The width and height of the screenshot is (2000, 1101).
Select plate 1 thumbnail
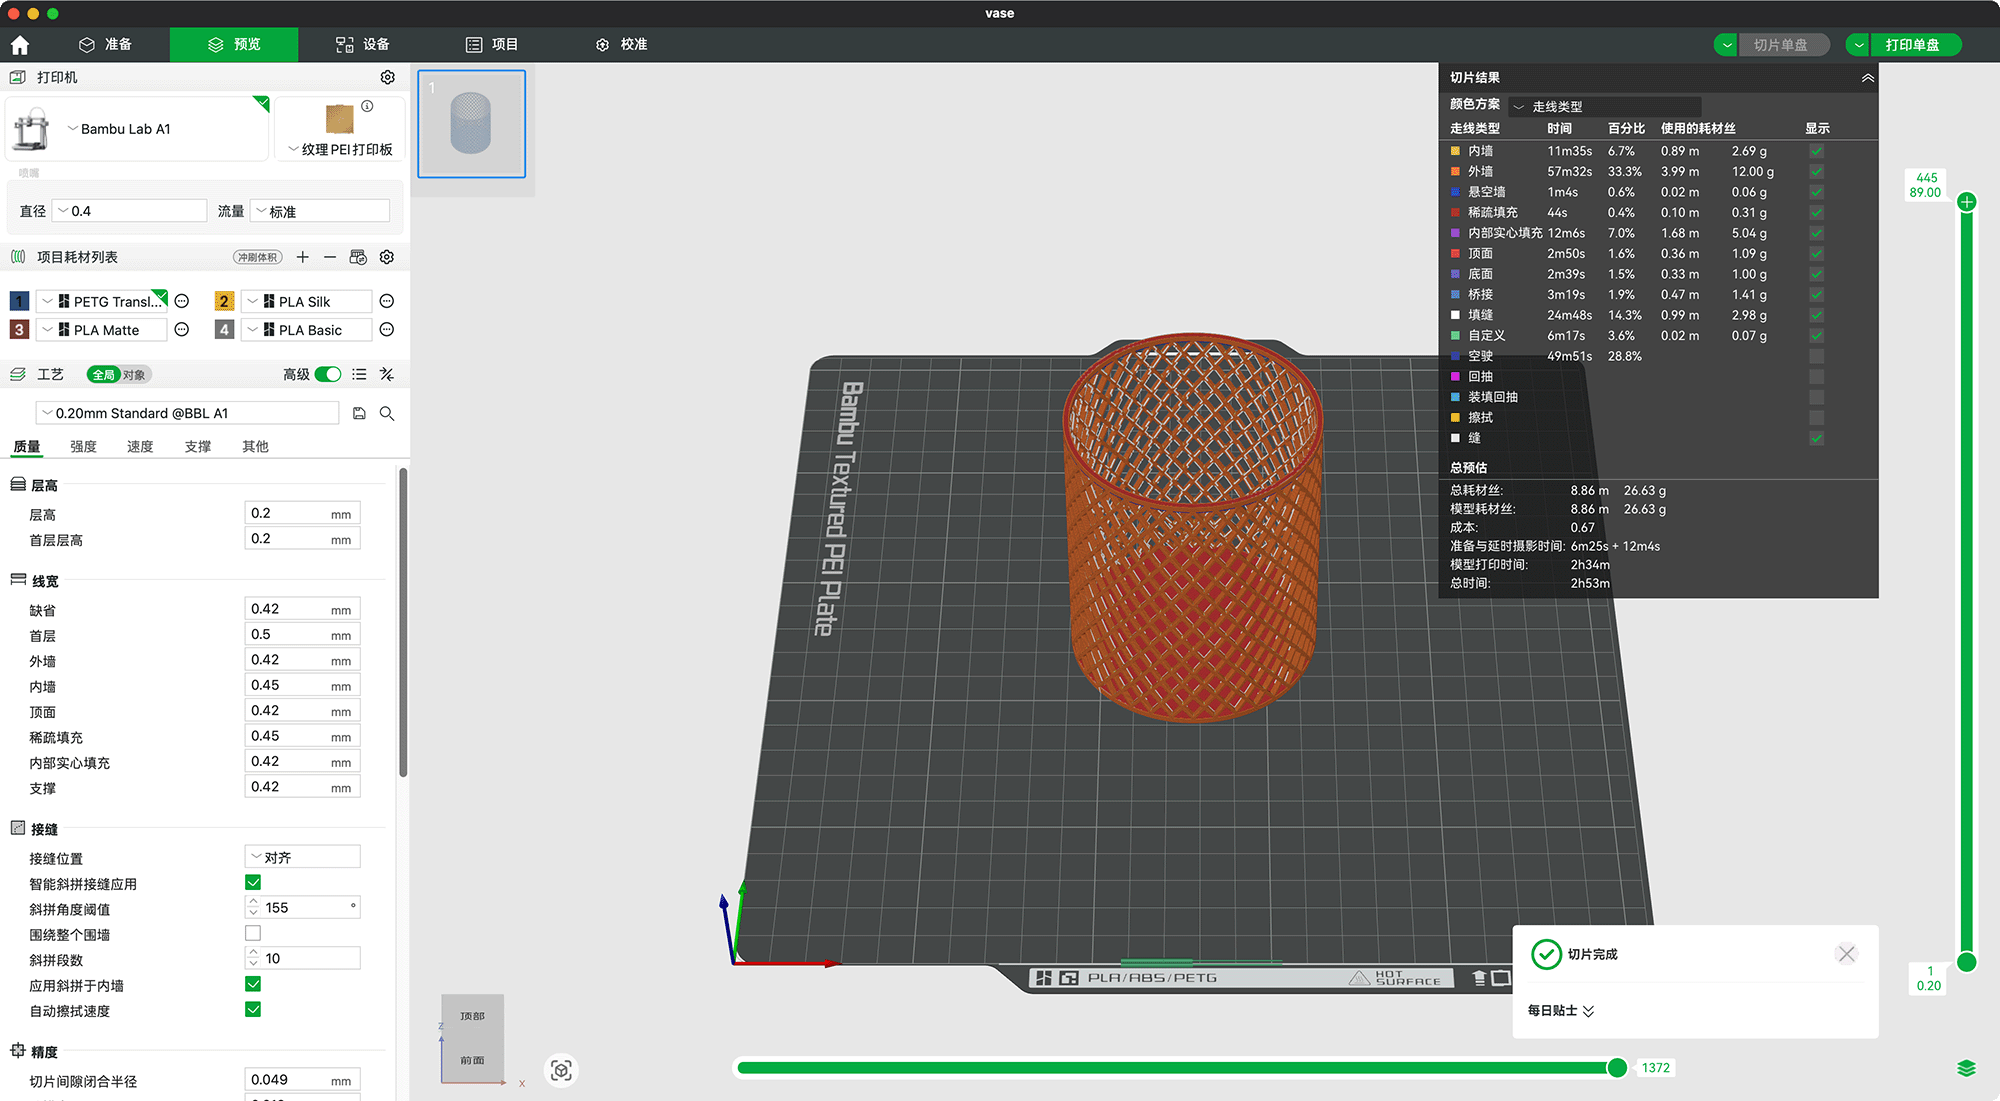pyautogui.click(x=472, y=124)
